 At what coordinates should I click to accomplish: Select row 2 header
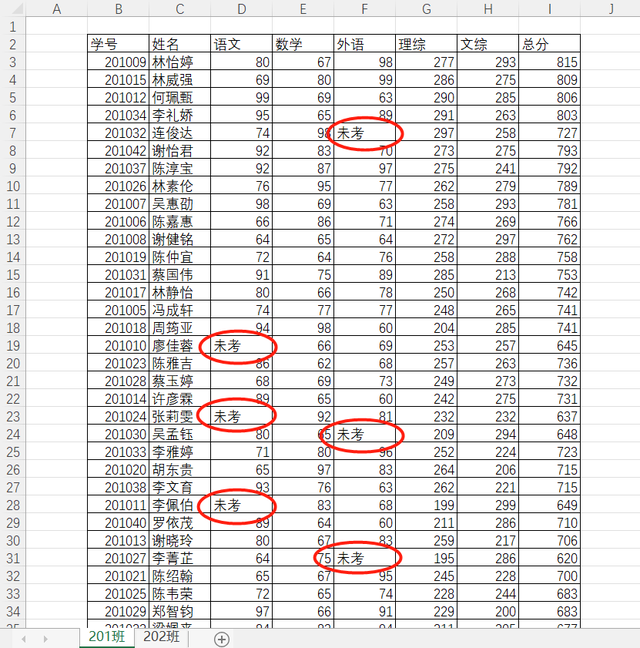[x=13, y=44]
